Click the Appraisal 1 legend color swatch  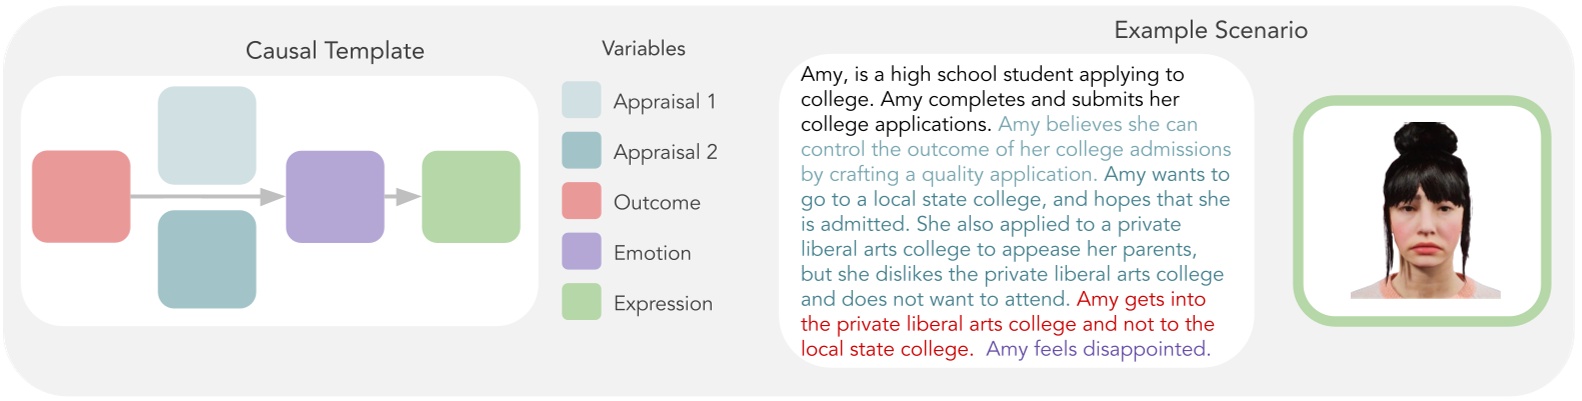tap(581, 101)
